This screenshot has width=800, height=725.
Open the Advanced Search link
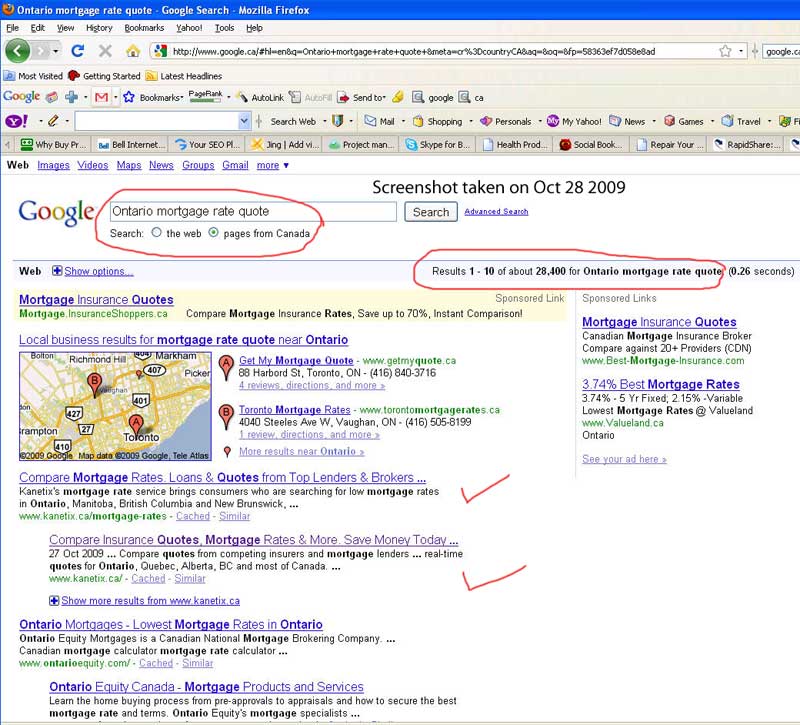pyautogui.click(x=496, y=212)
